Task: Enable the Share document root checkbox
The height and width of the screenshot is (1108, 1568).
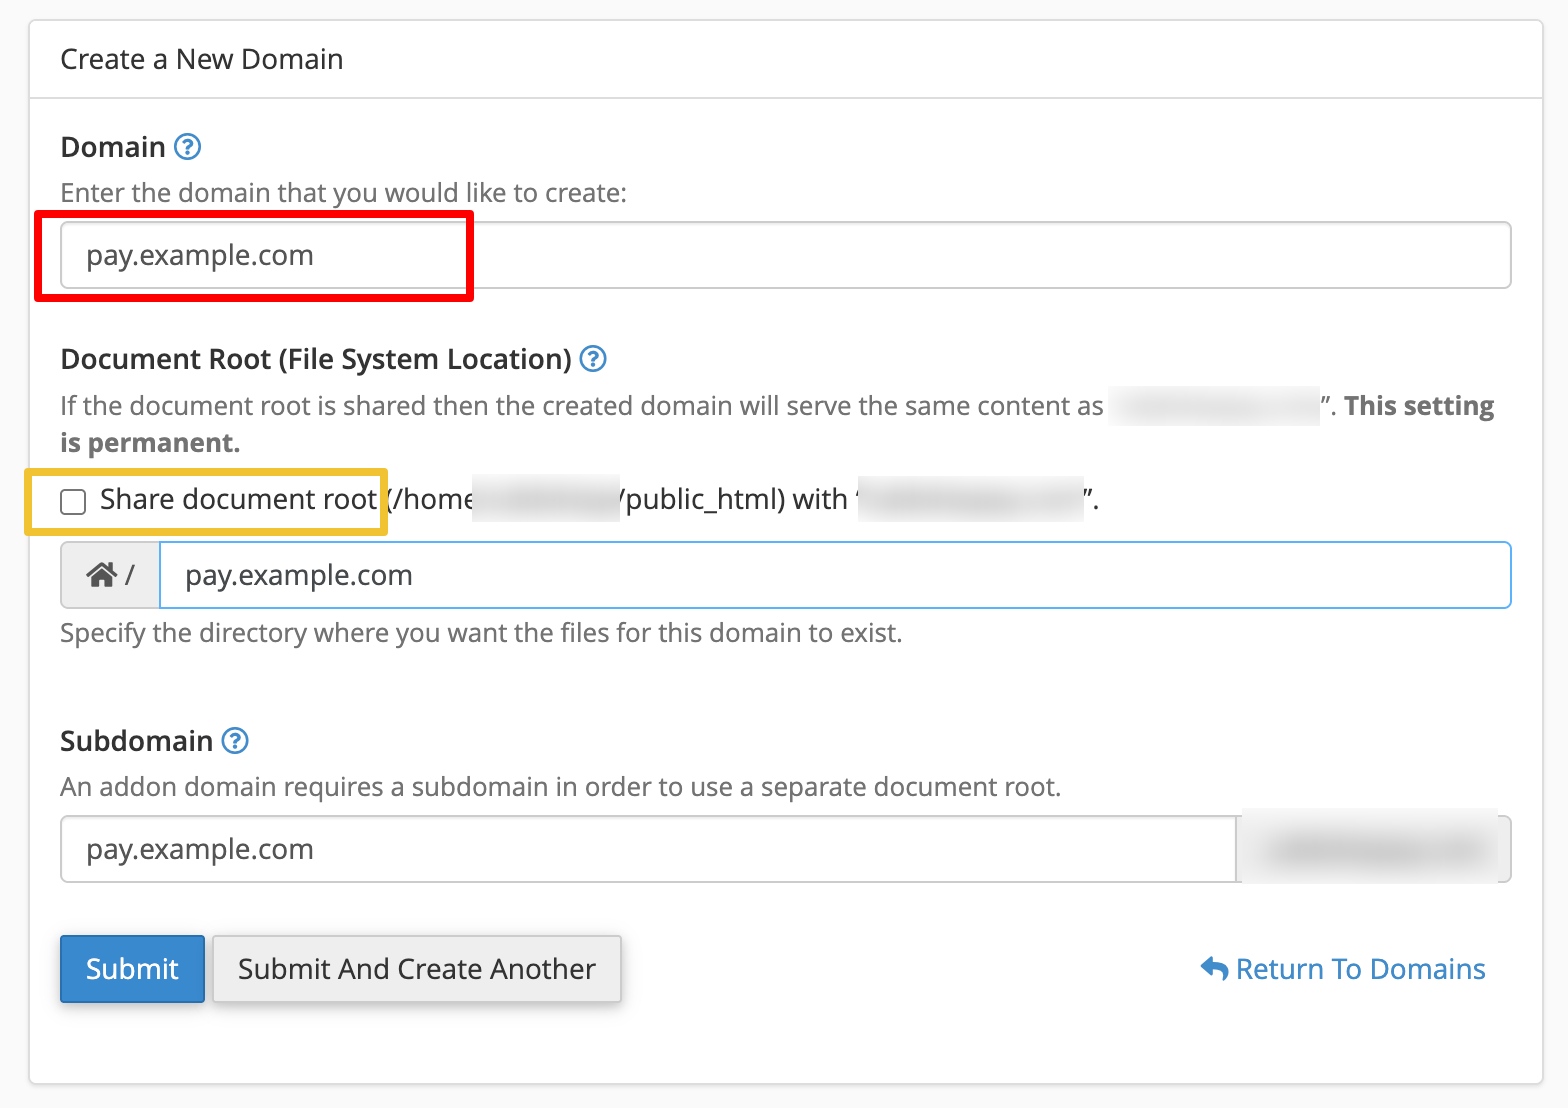Action: tap(73, 501)
